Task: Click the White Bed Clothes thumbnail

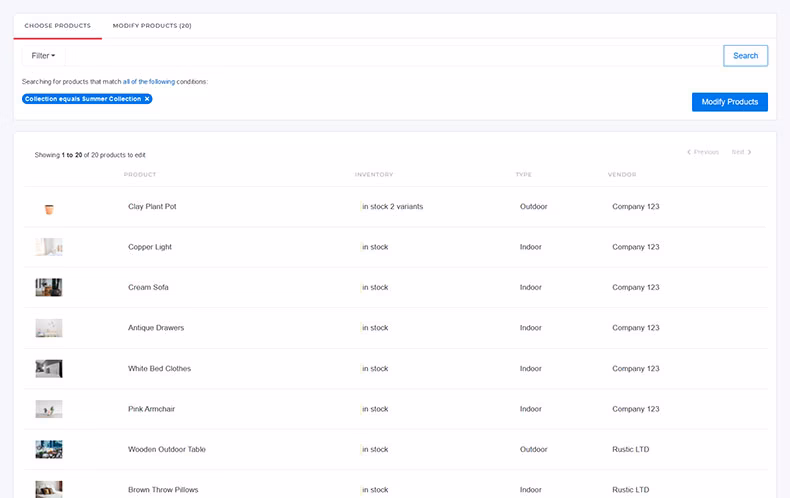Action: (x=49, y=369)
